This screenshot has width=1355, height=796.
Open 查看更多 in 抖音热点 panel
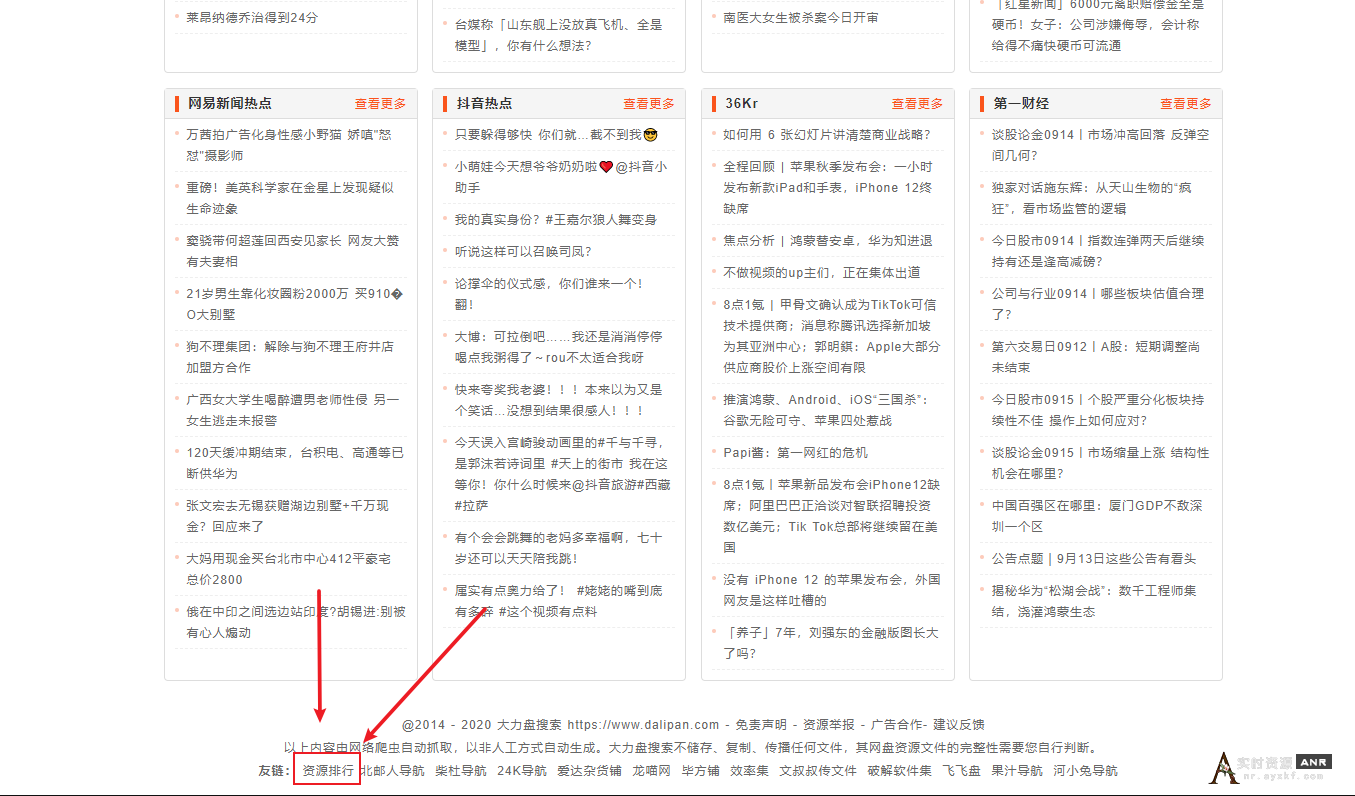pos(649,104)
